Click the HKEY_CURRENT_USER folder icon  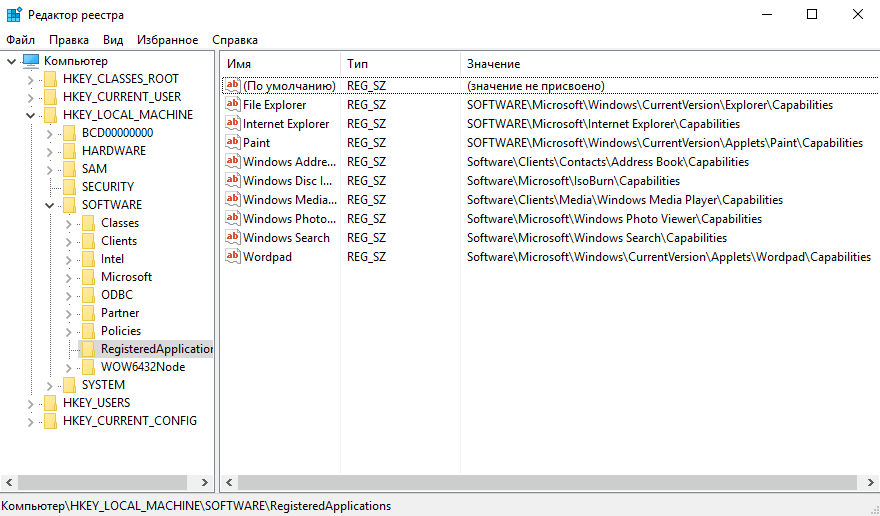(51, 97)
